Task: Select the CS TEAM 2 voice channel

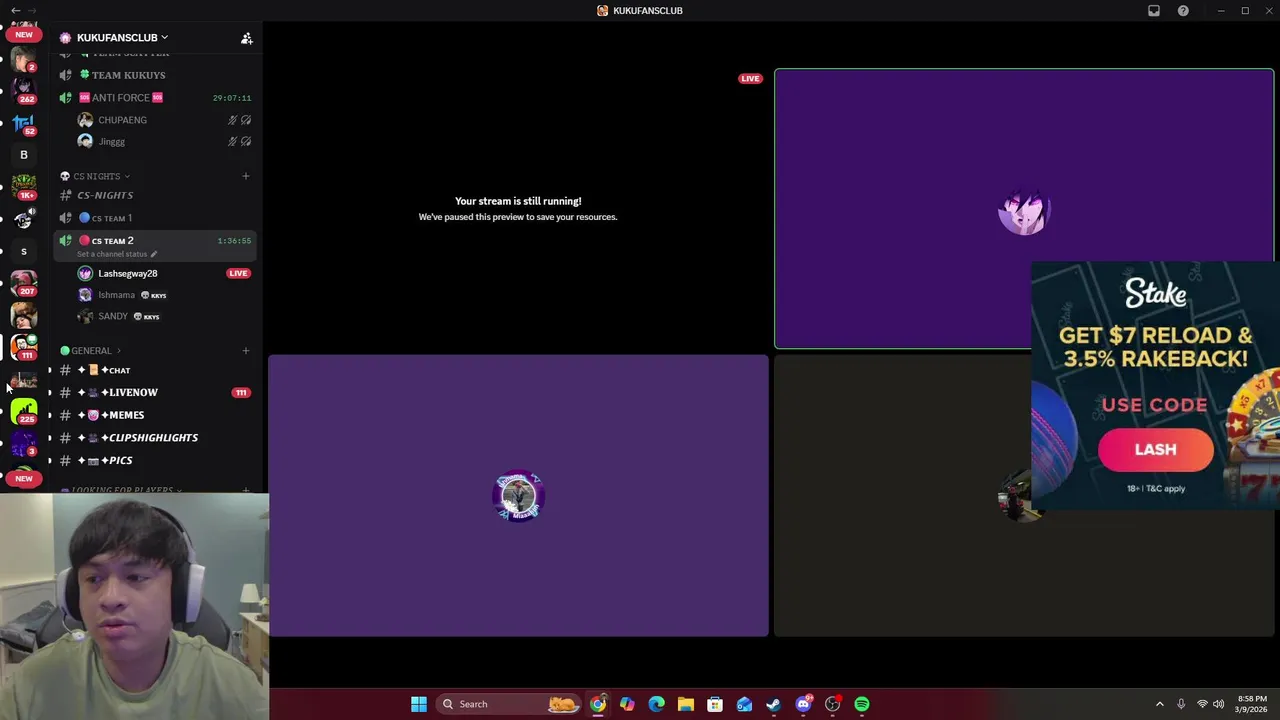Action: tap(112, 241)
